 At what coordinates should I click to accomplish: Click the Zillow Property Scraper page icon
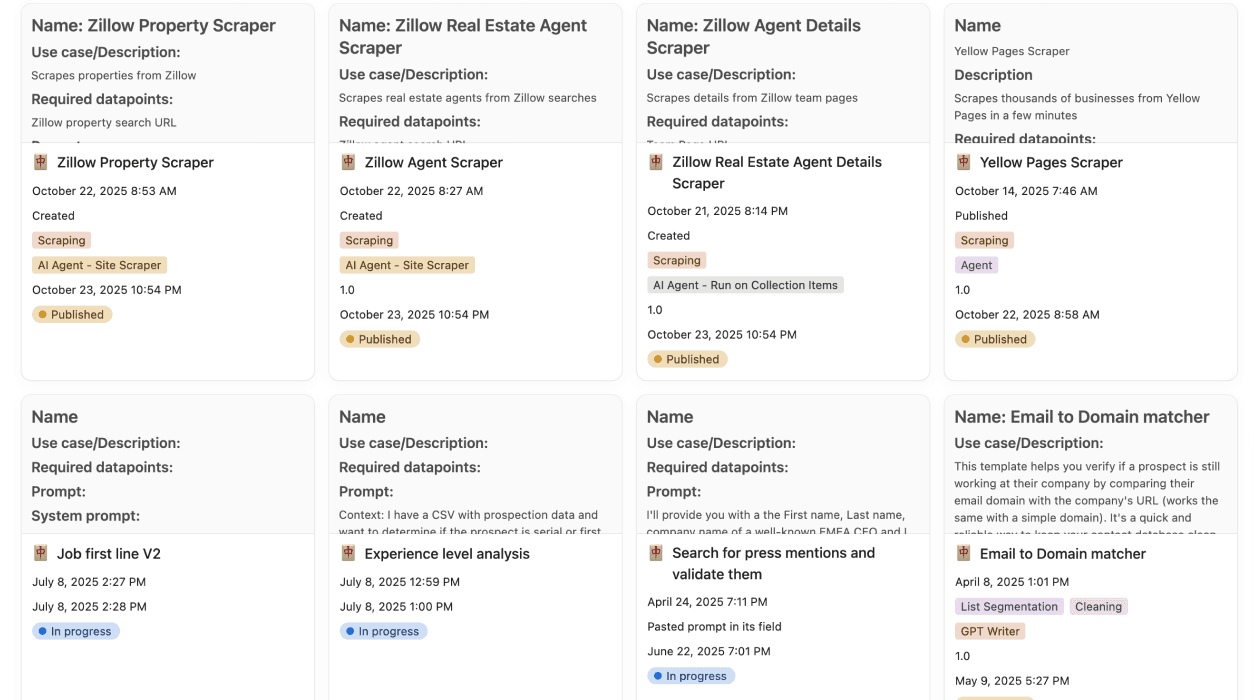click(x=40, y=162)
